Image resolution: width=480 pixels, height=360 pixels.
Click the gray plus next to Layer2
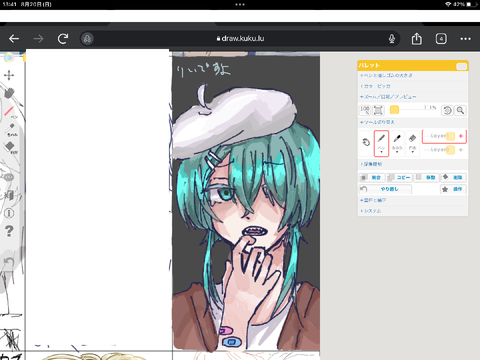[461, 150]
